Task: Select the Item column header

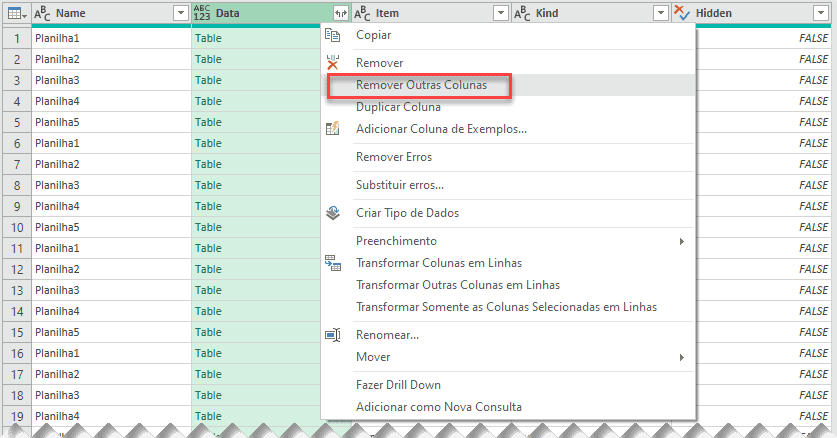Action: (431, 13)
